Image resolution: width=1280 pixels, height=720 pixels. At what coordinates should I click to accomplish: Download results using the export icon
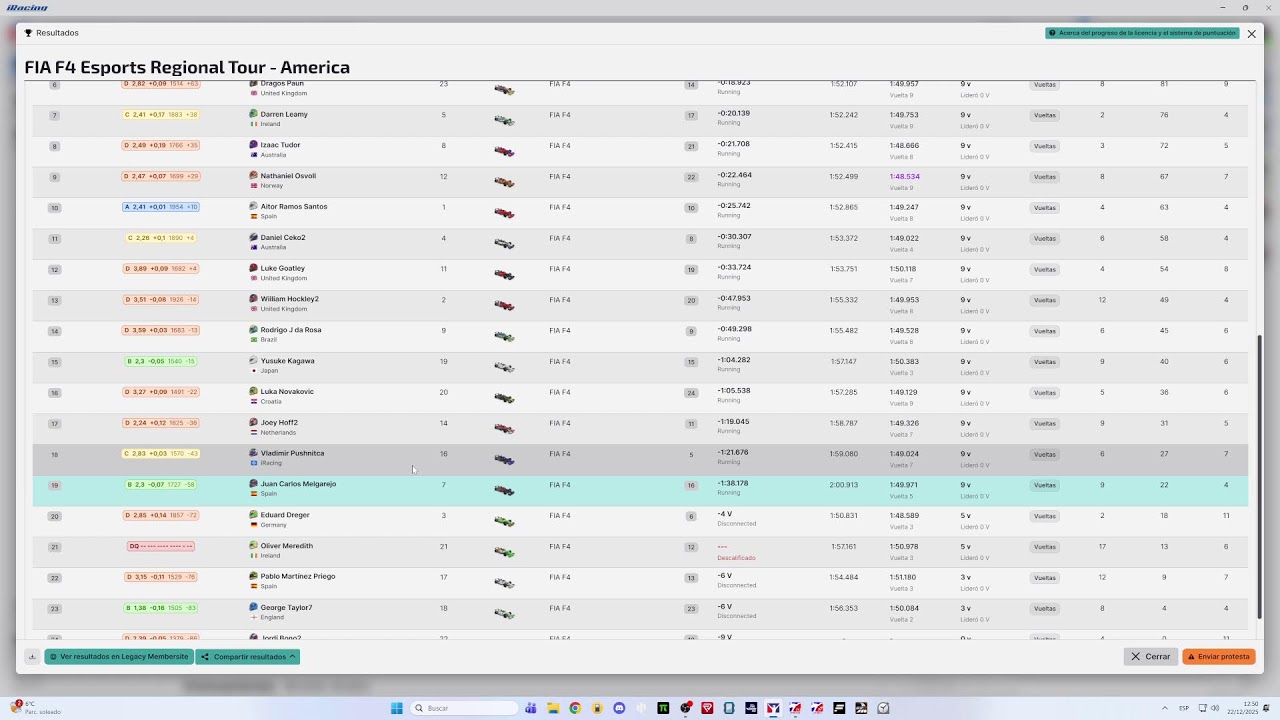point(33,657)
